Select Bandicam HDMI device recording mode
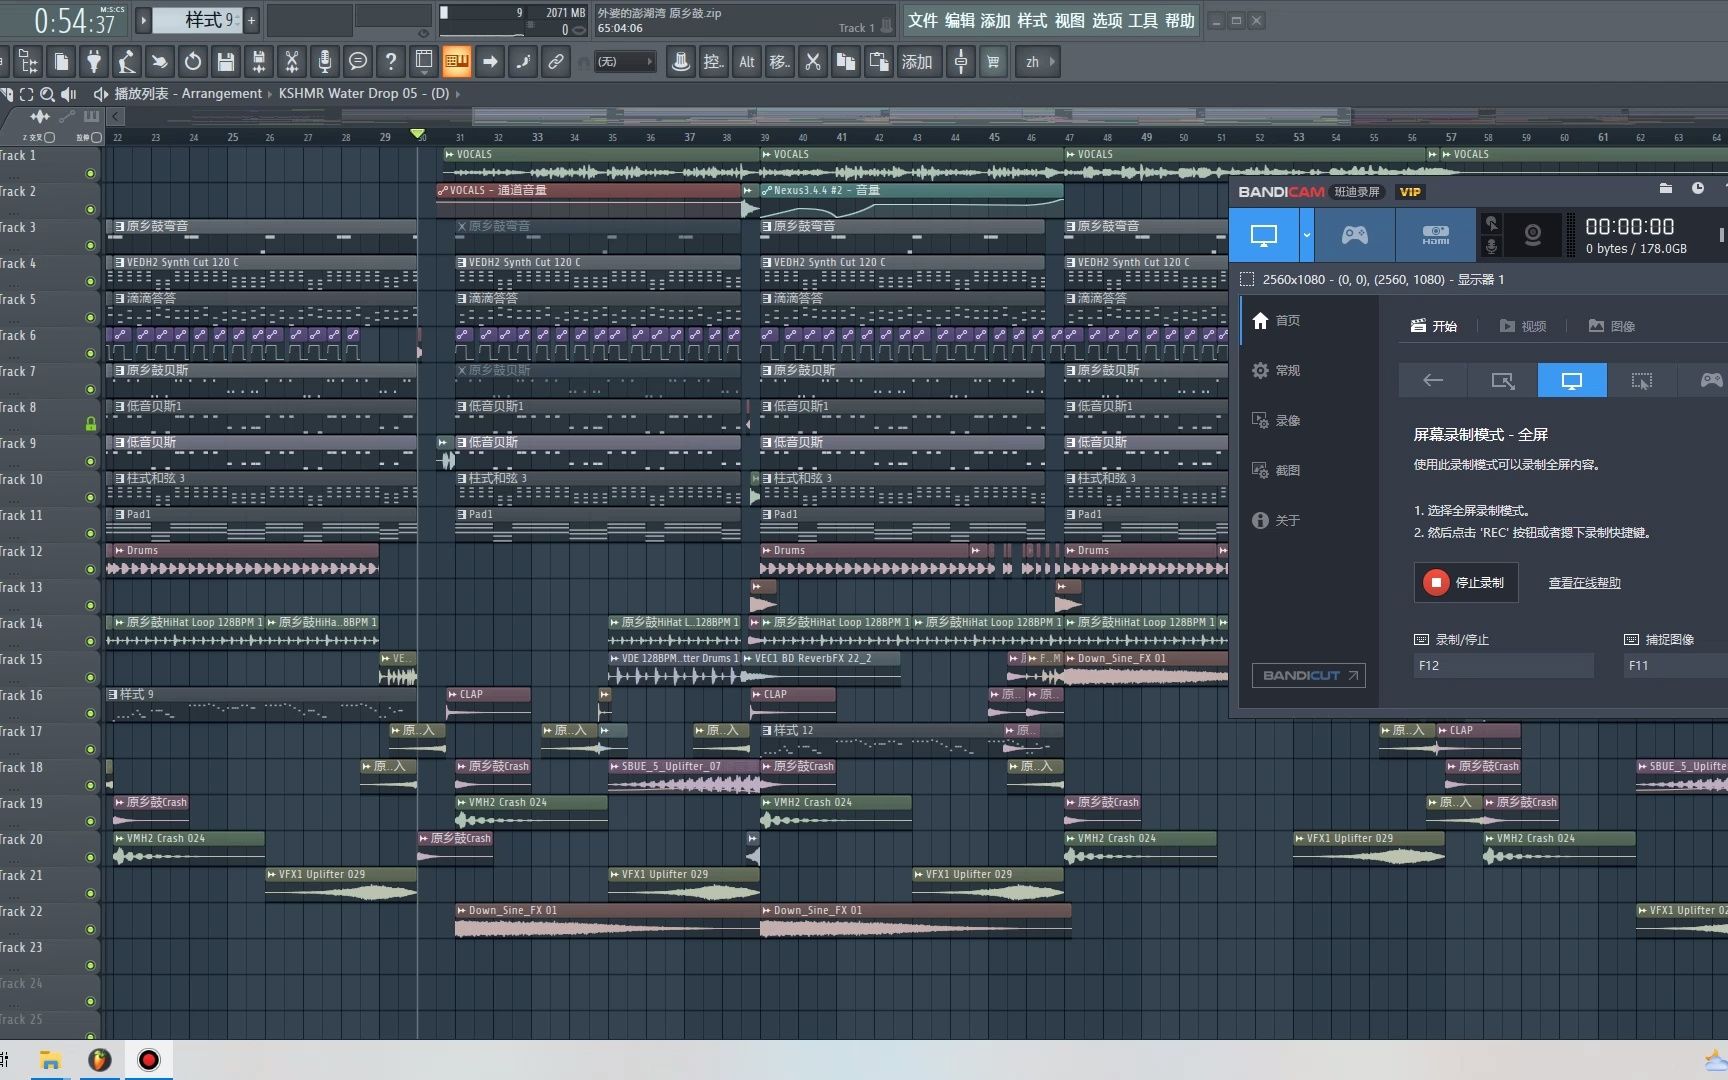The height and width of the screenshot is (1080, 1728). (x=1435, y=235)
